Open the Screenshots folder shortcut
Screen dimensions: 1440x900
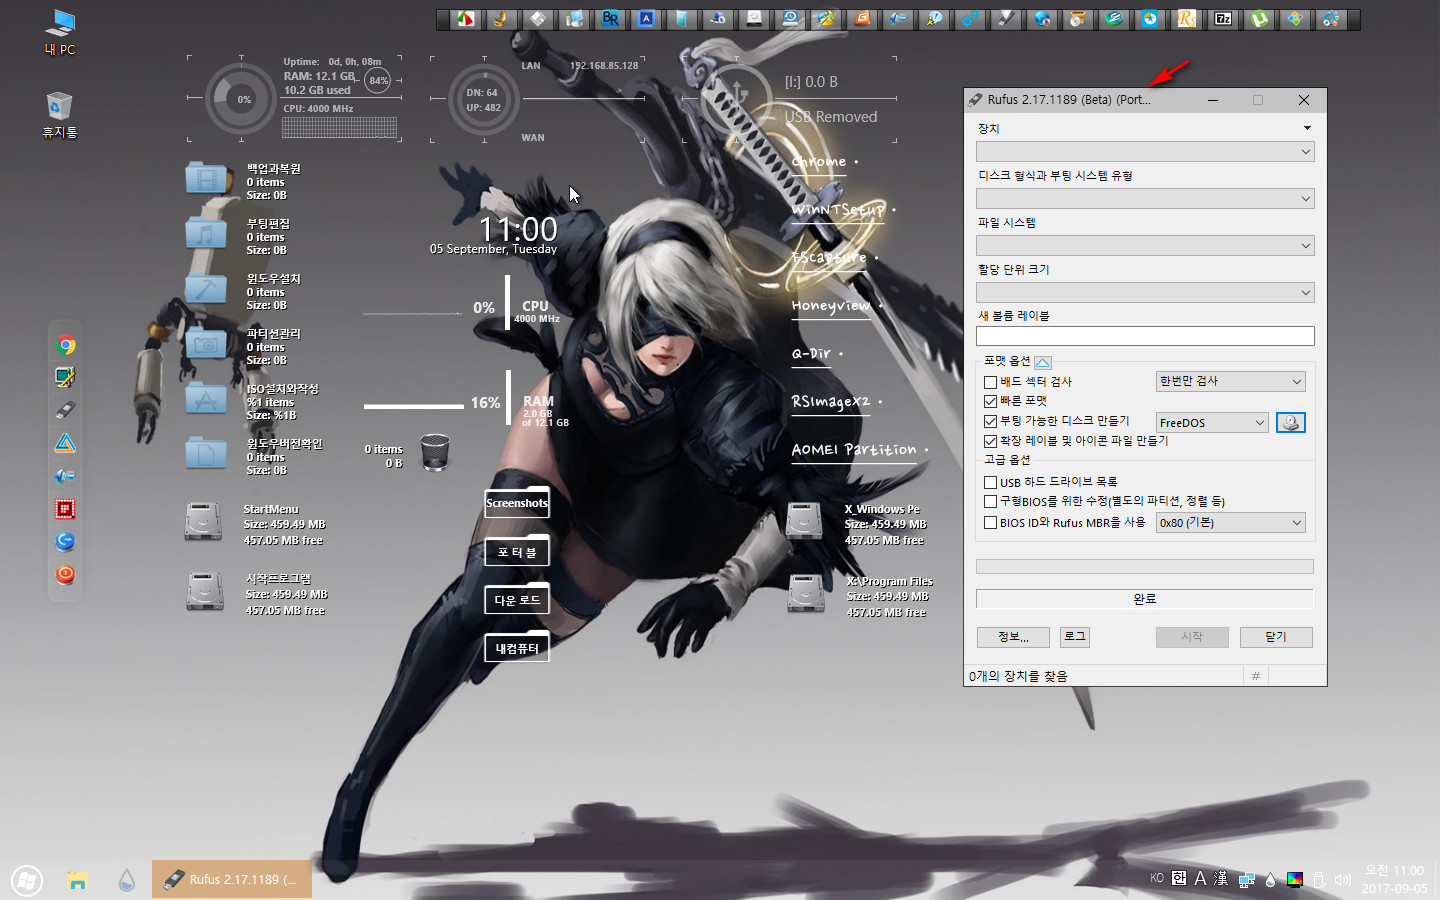click(x=517, y=502)
